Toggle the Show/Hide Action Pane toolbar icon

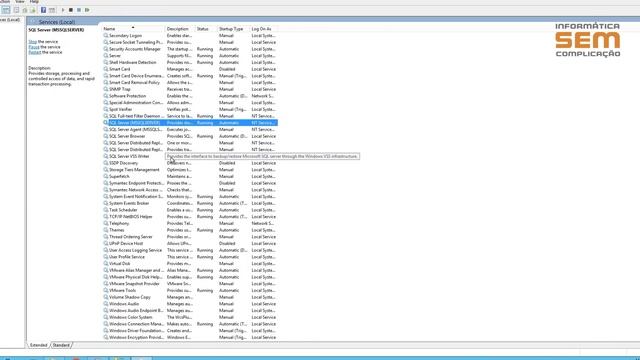point(52,10)
